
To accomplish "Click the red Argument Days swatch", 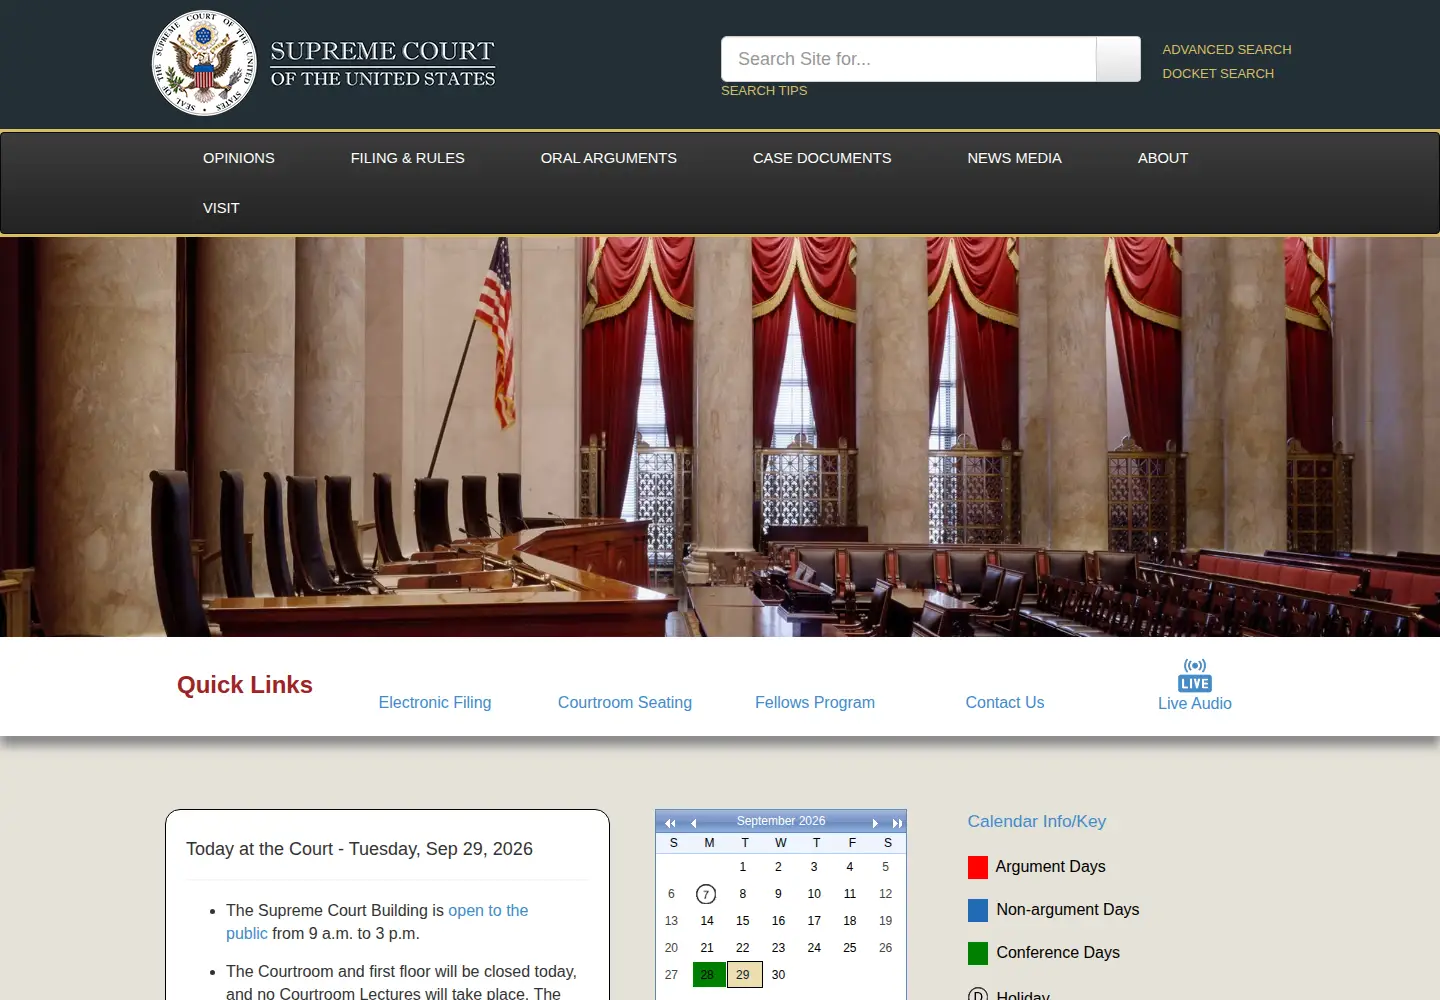I will pyautogui.click(x=977, y=867).
